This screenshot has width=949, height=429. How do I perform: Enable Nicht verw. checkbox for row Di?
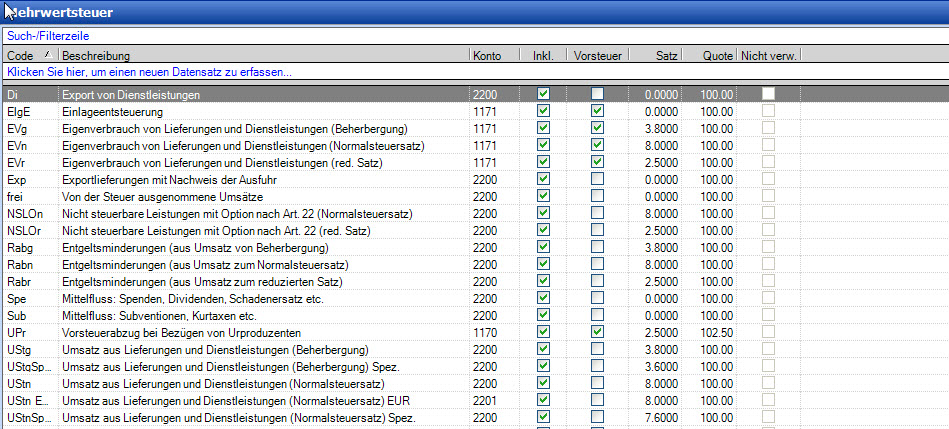768,94
